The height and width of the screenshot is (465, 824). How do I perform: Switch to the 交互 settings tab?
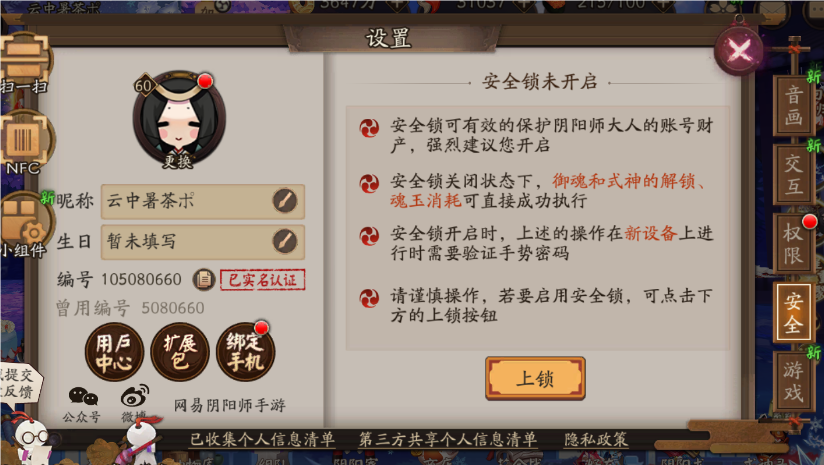coord(794,174)
